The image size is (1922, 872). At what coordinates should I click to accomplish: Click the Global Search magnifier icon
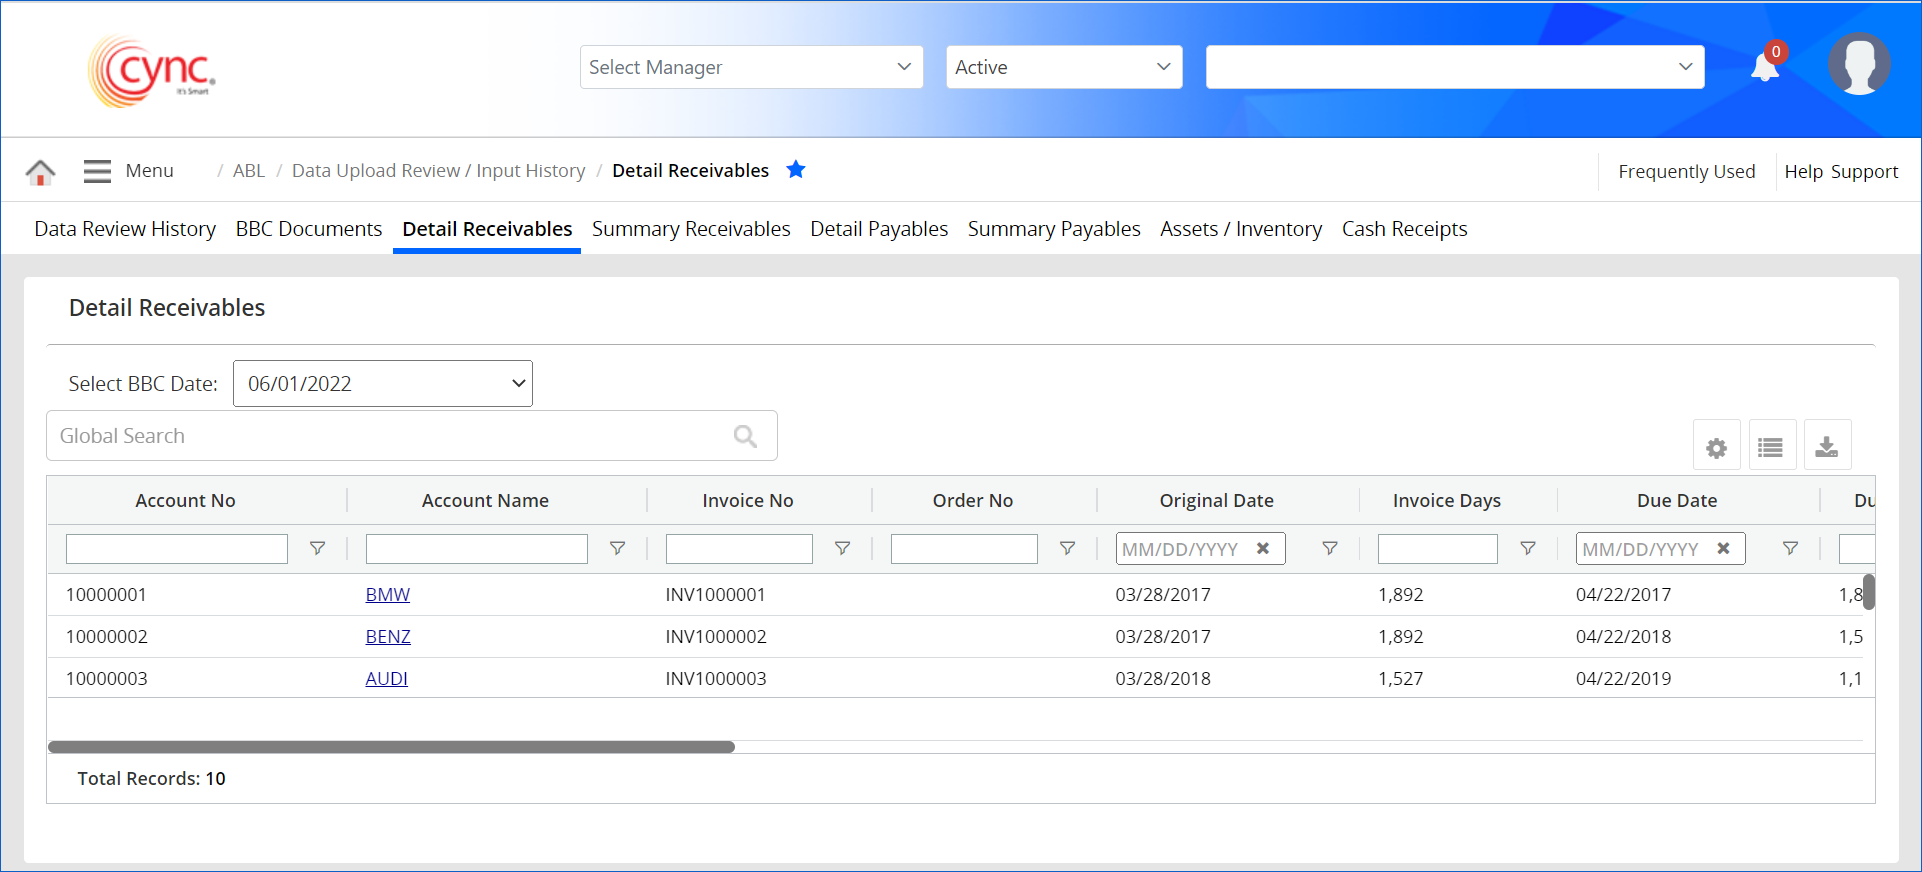pyautogui.click(x=745, y=436)
